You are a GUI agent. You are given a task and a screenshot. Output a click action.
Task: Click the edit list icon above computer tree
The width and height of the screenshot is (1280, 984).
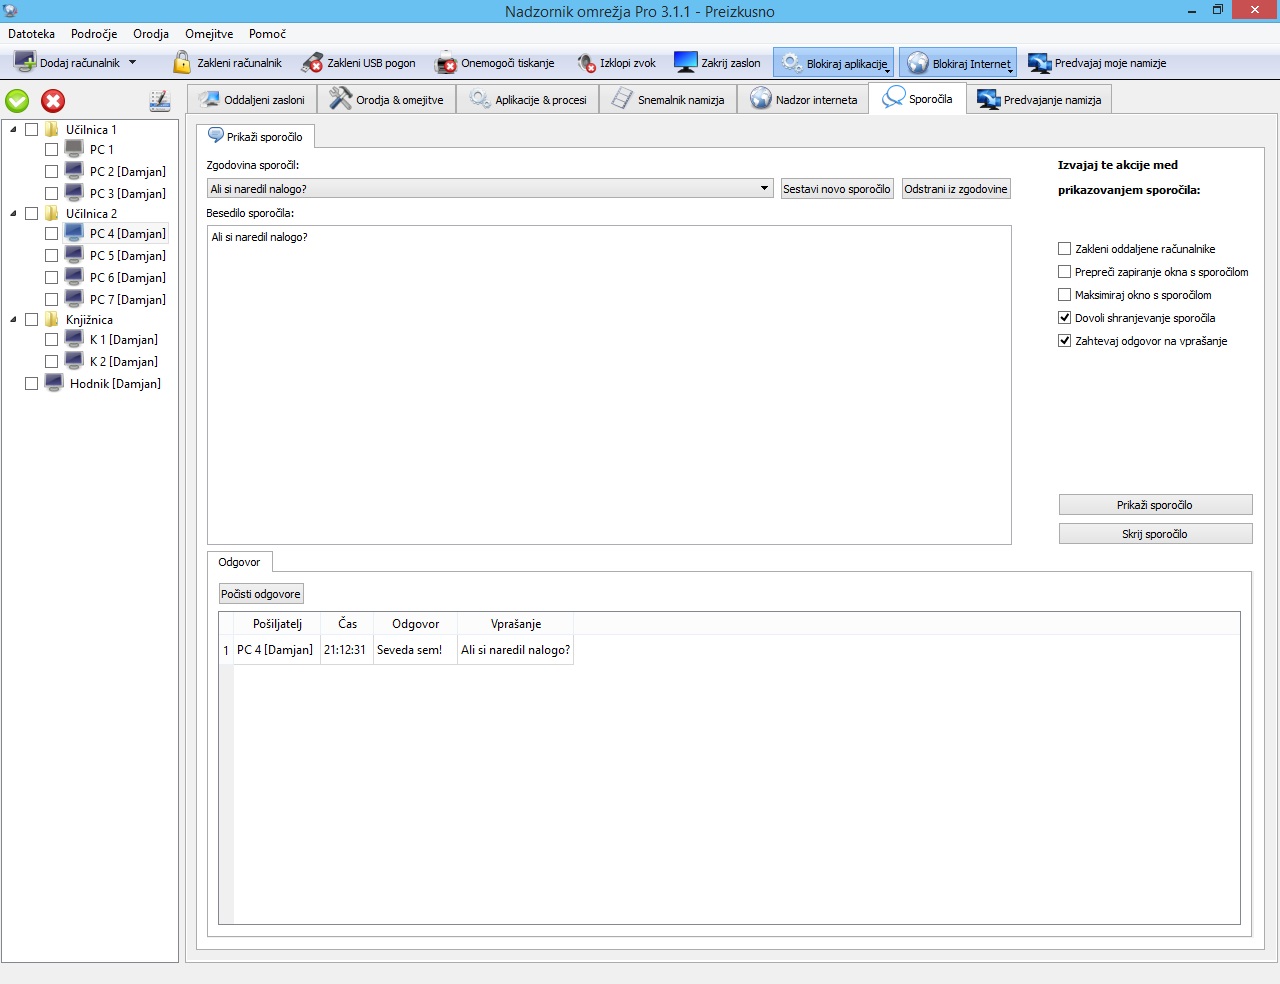pyautogui.click(x=159, y=101)
